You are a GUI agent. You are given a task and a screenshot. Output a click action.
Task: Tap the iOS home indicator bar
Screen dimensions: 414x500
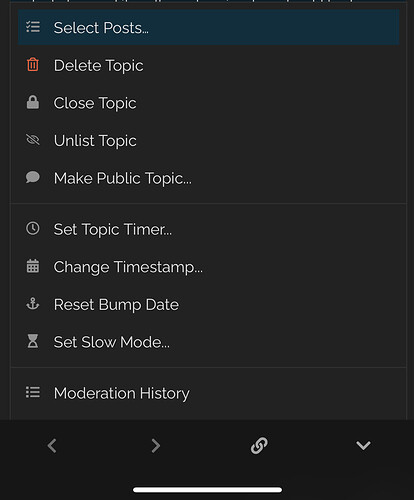(207, 490)
